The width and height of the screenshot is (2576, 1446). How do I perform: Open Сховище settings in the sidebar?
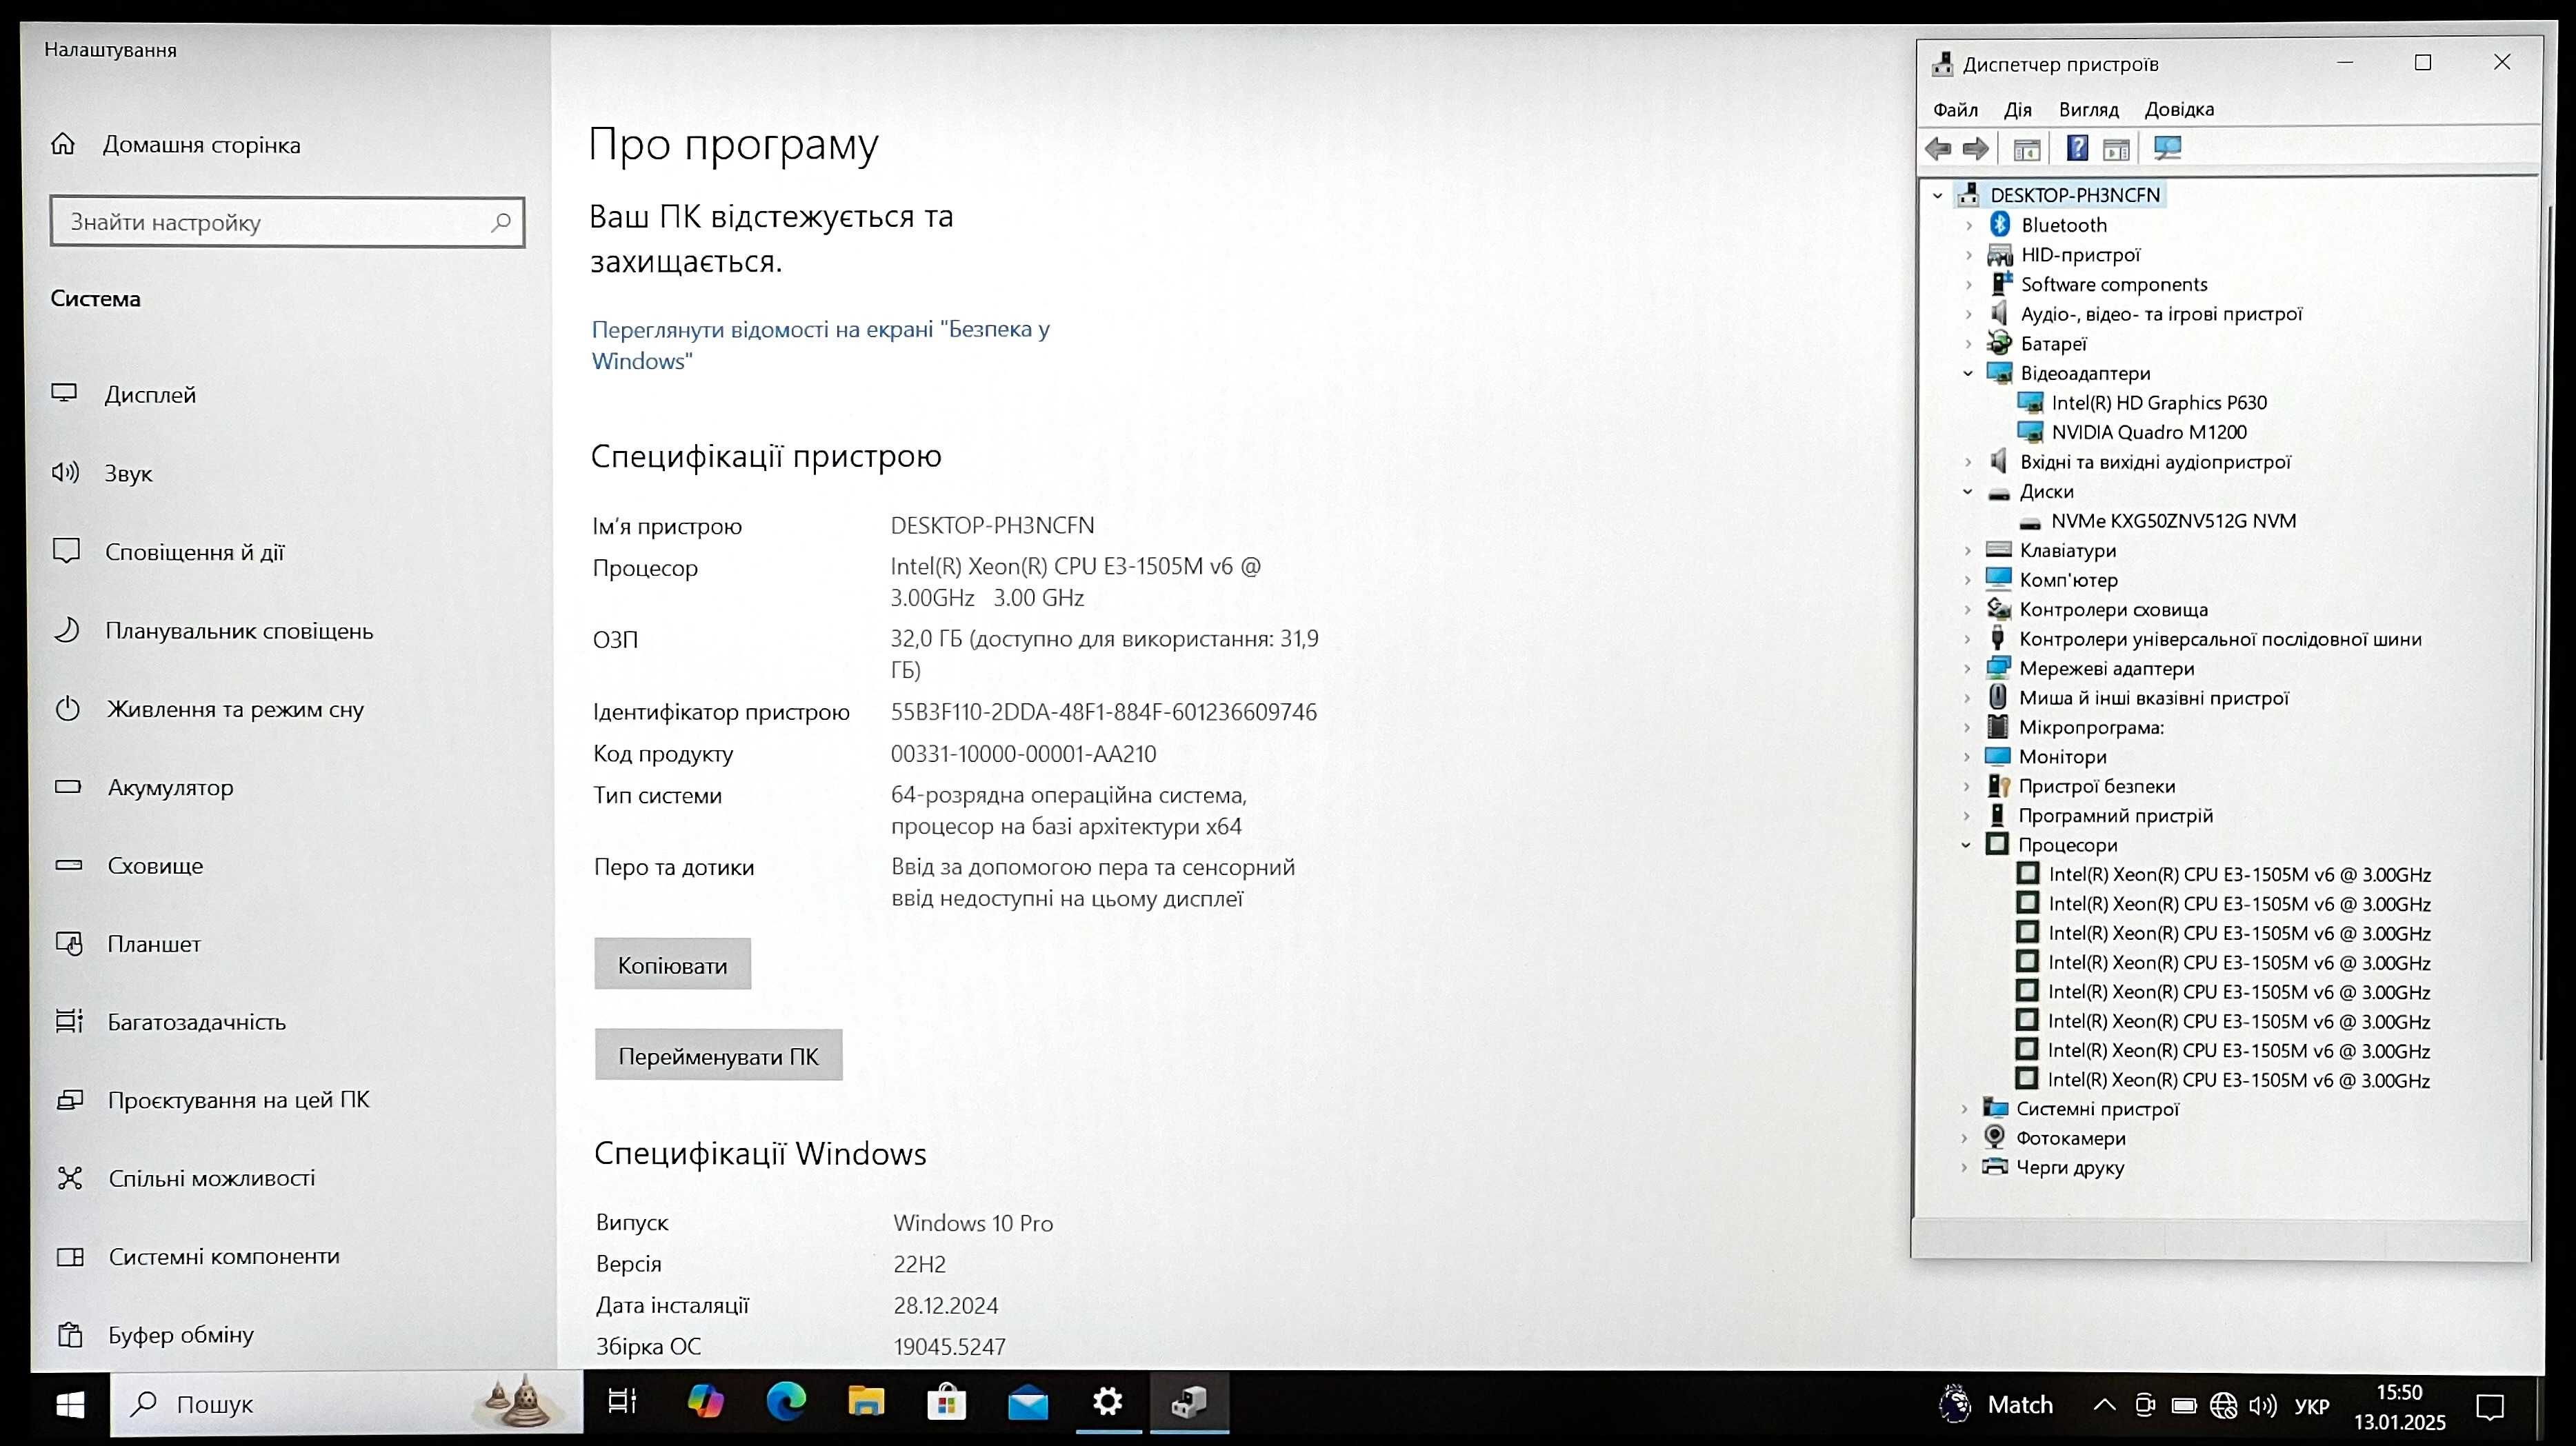pyautogui.click(x=128, y=866)
